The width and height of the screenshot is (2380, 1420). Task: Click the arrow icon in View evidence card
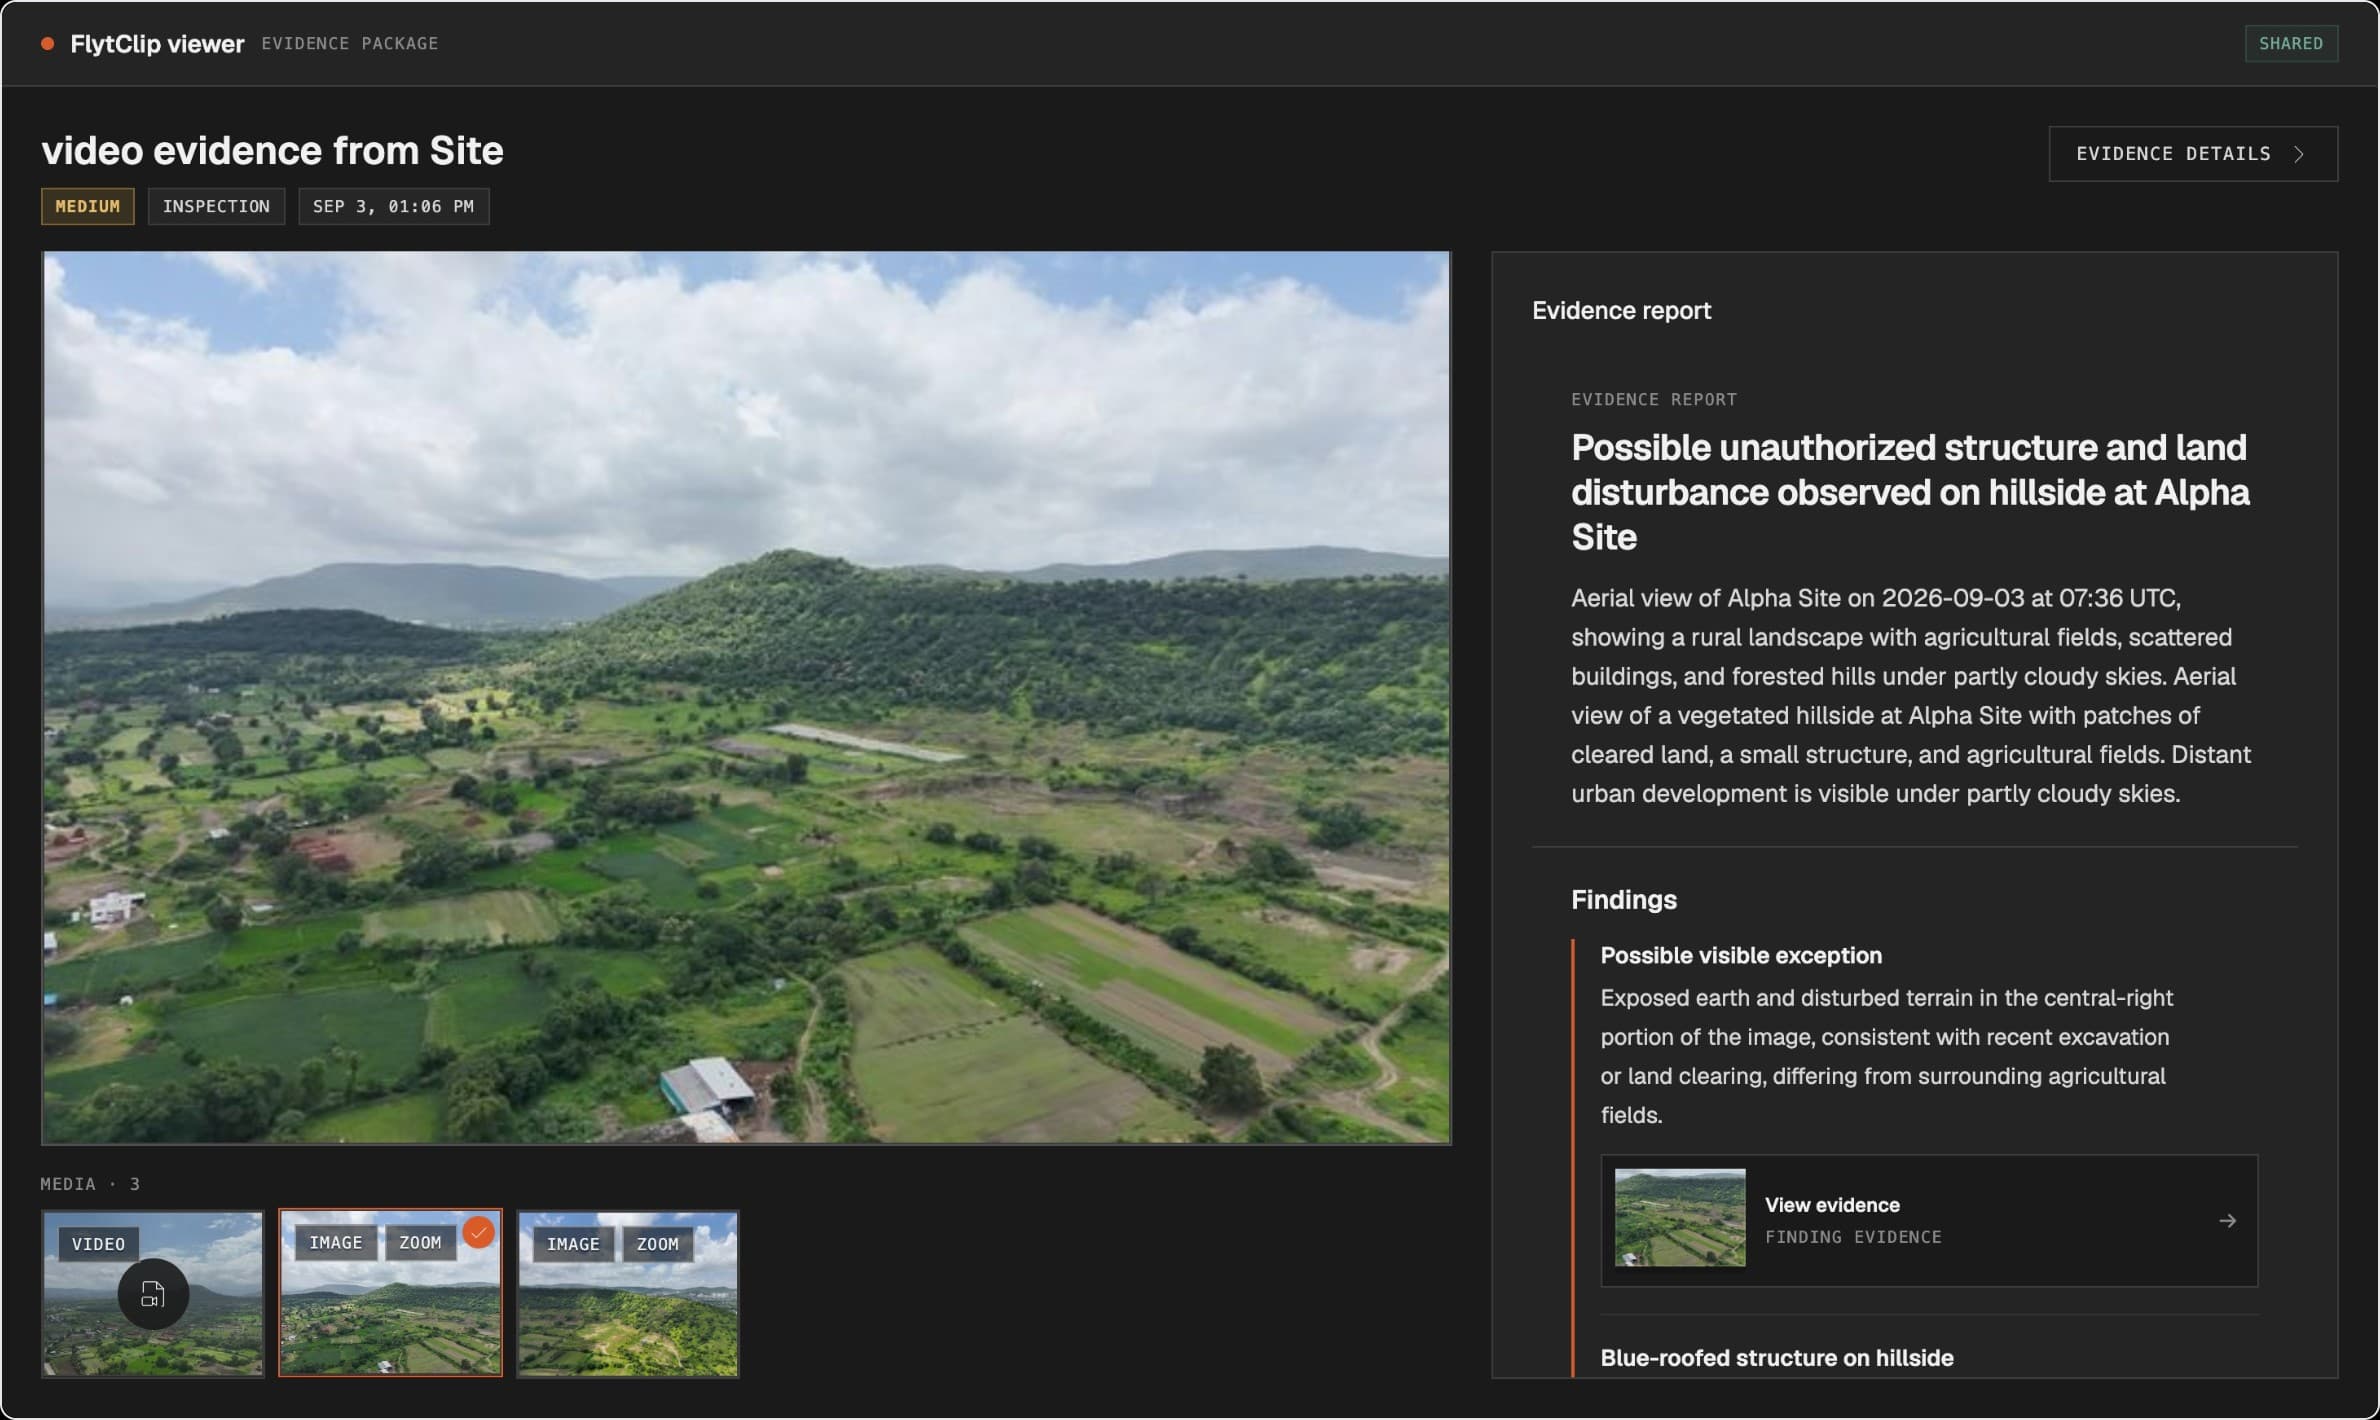click(2227, 1221)
